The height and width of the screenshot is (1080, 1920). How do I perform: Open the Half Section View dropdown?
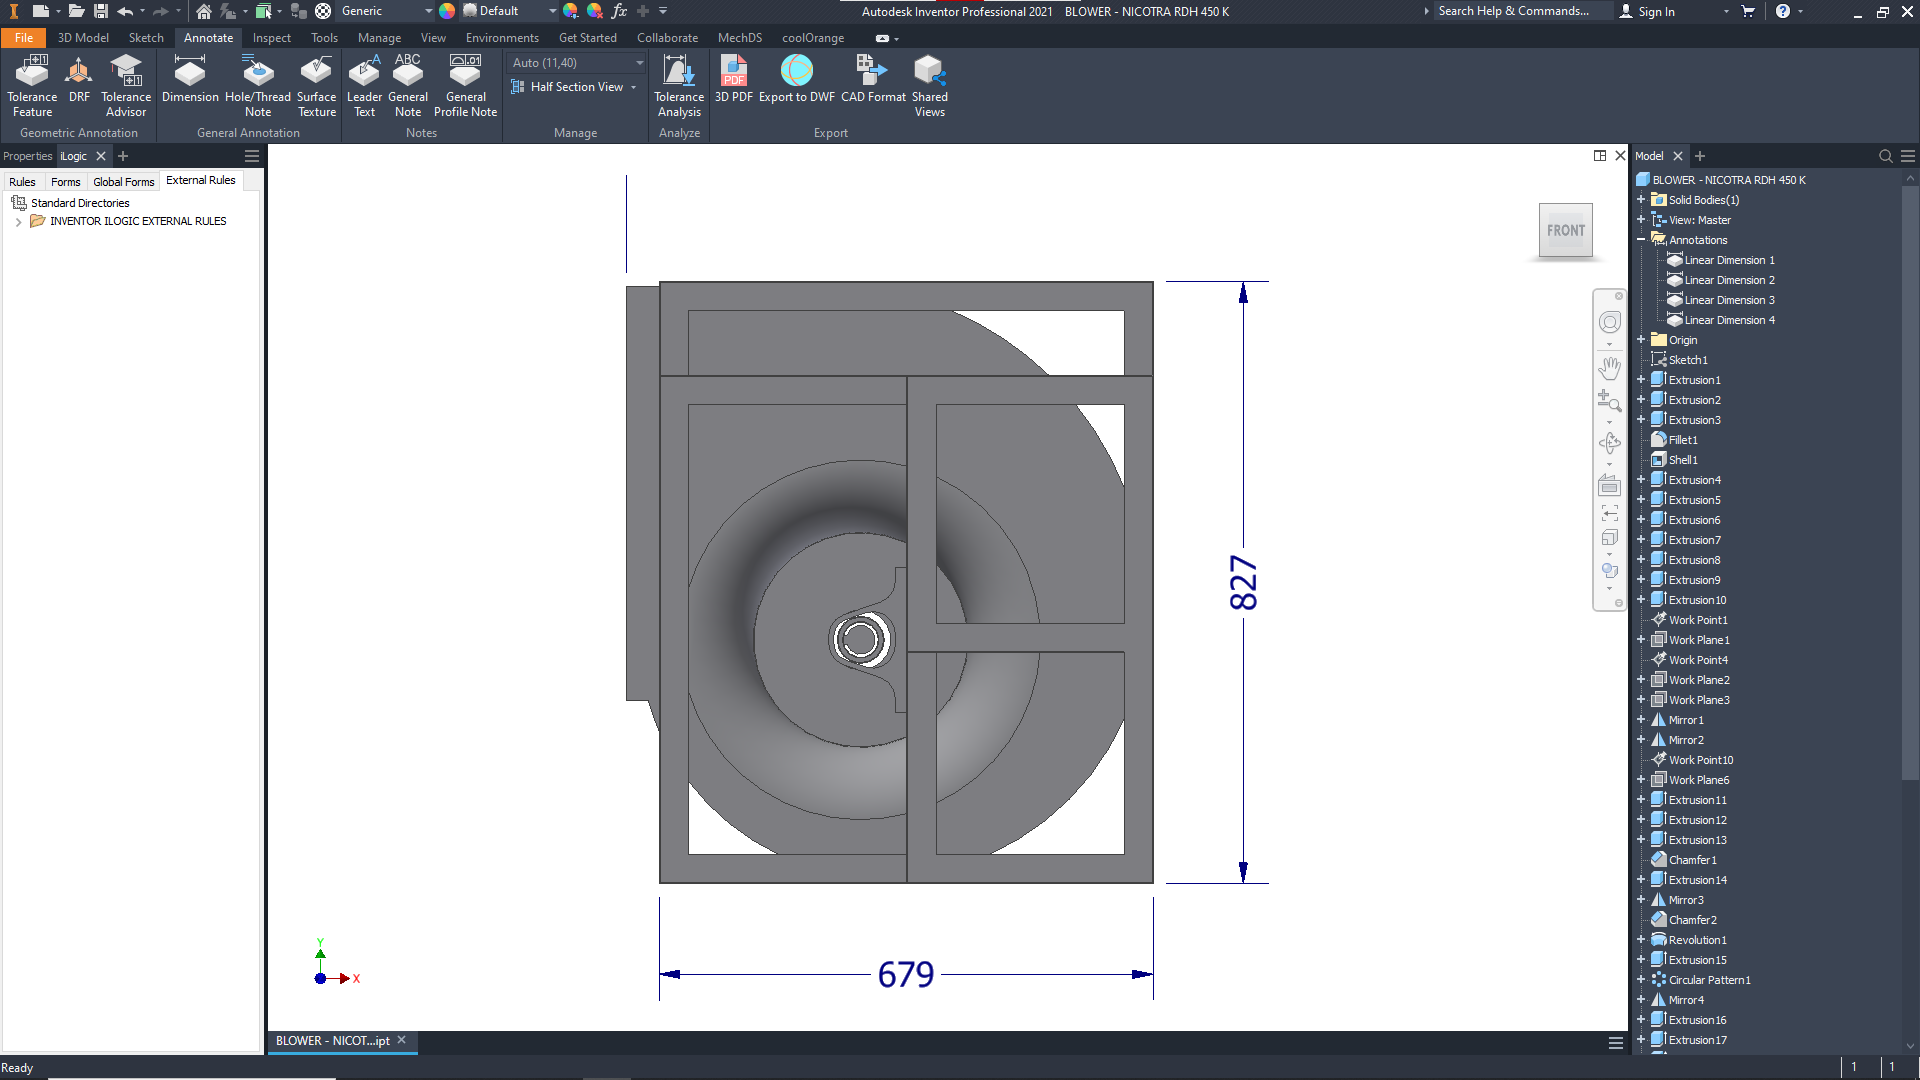coord(634,88)
